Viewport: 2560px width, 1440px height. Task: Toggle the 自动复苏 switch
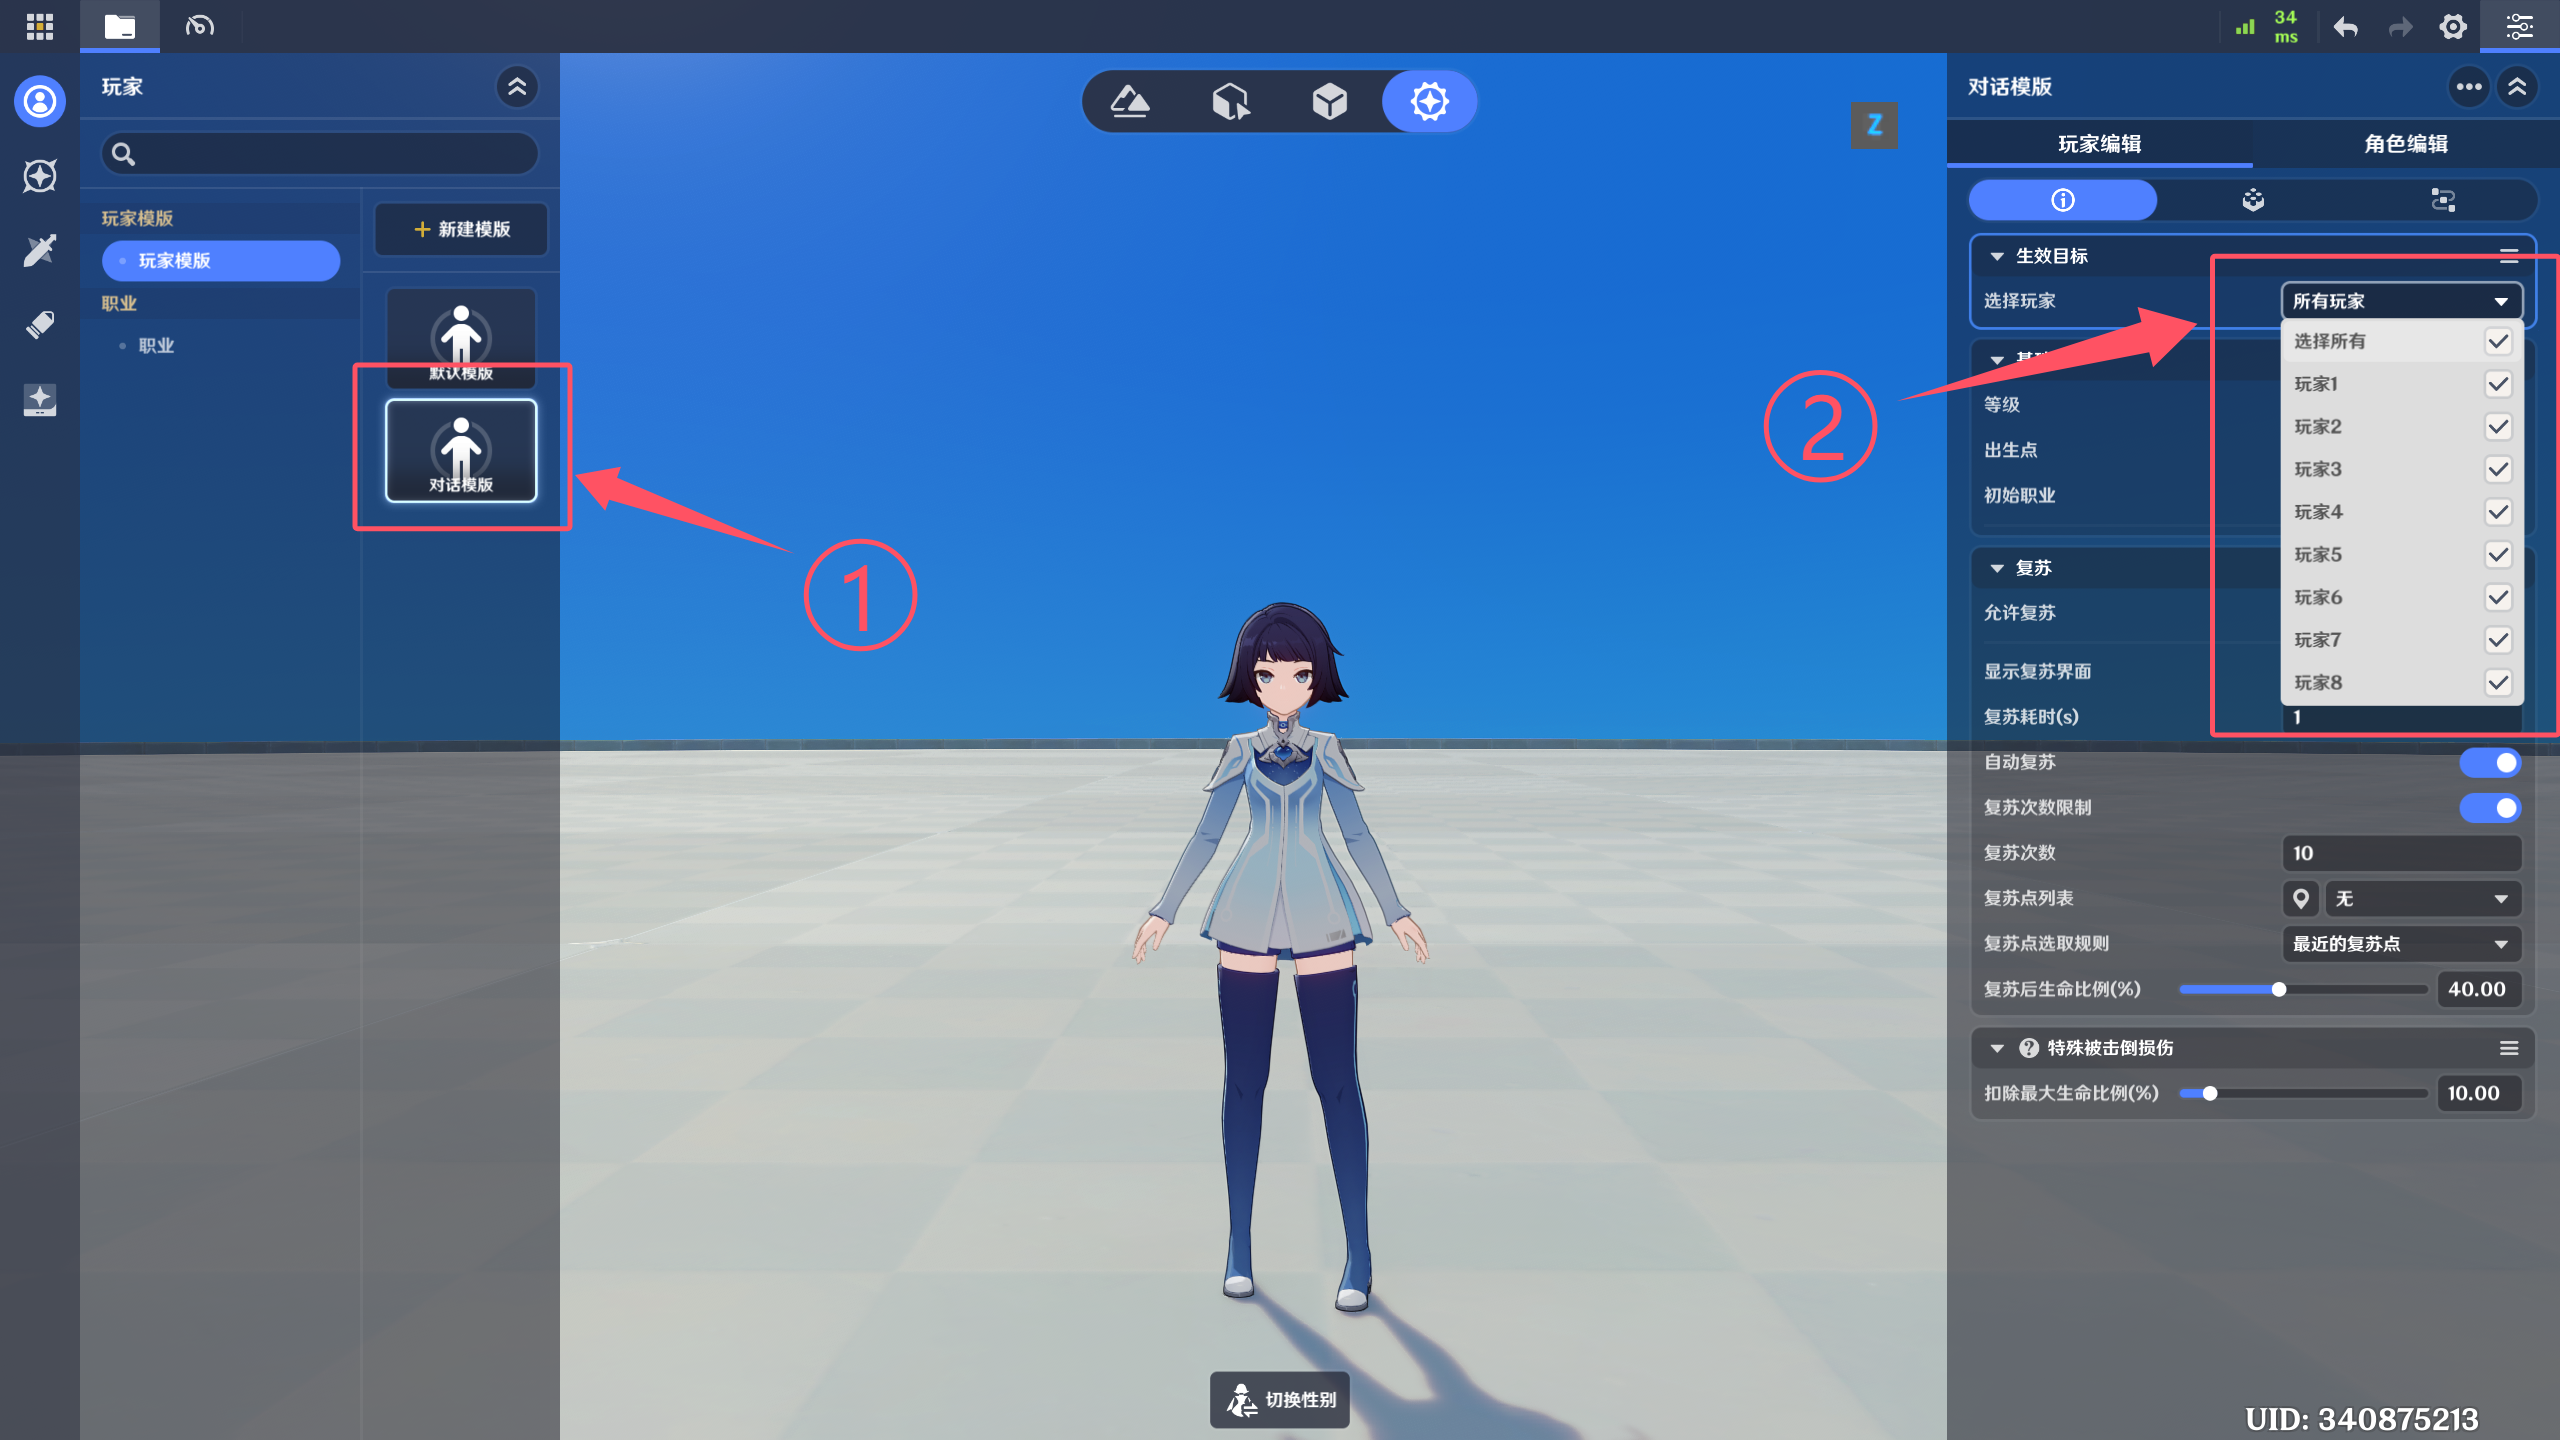[x=2490, y=763]
